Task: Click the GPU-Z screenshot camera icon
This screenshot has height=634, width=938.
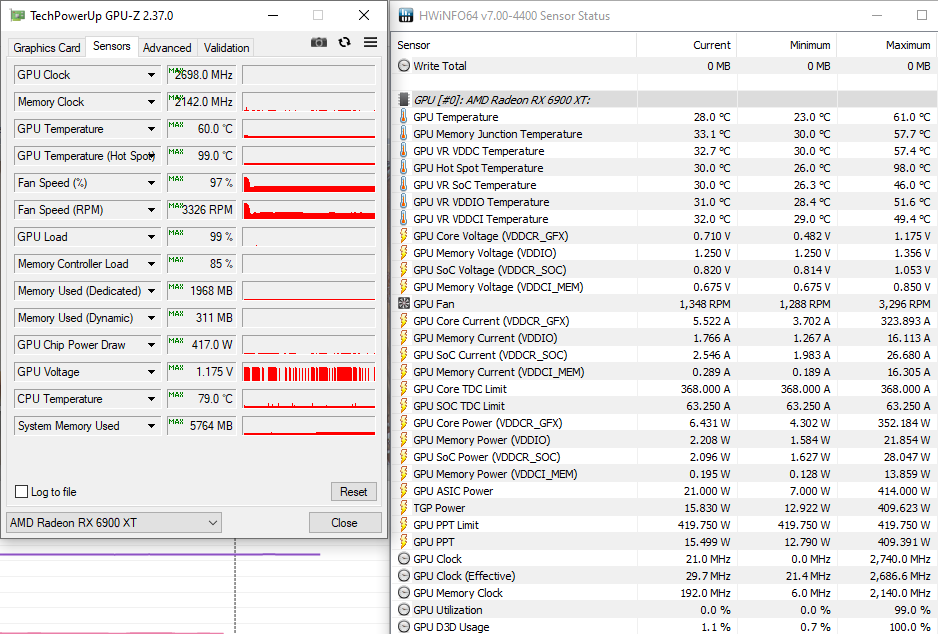Action: 319,42
